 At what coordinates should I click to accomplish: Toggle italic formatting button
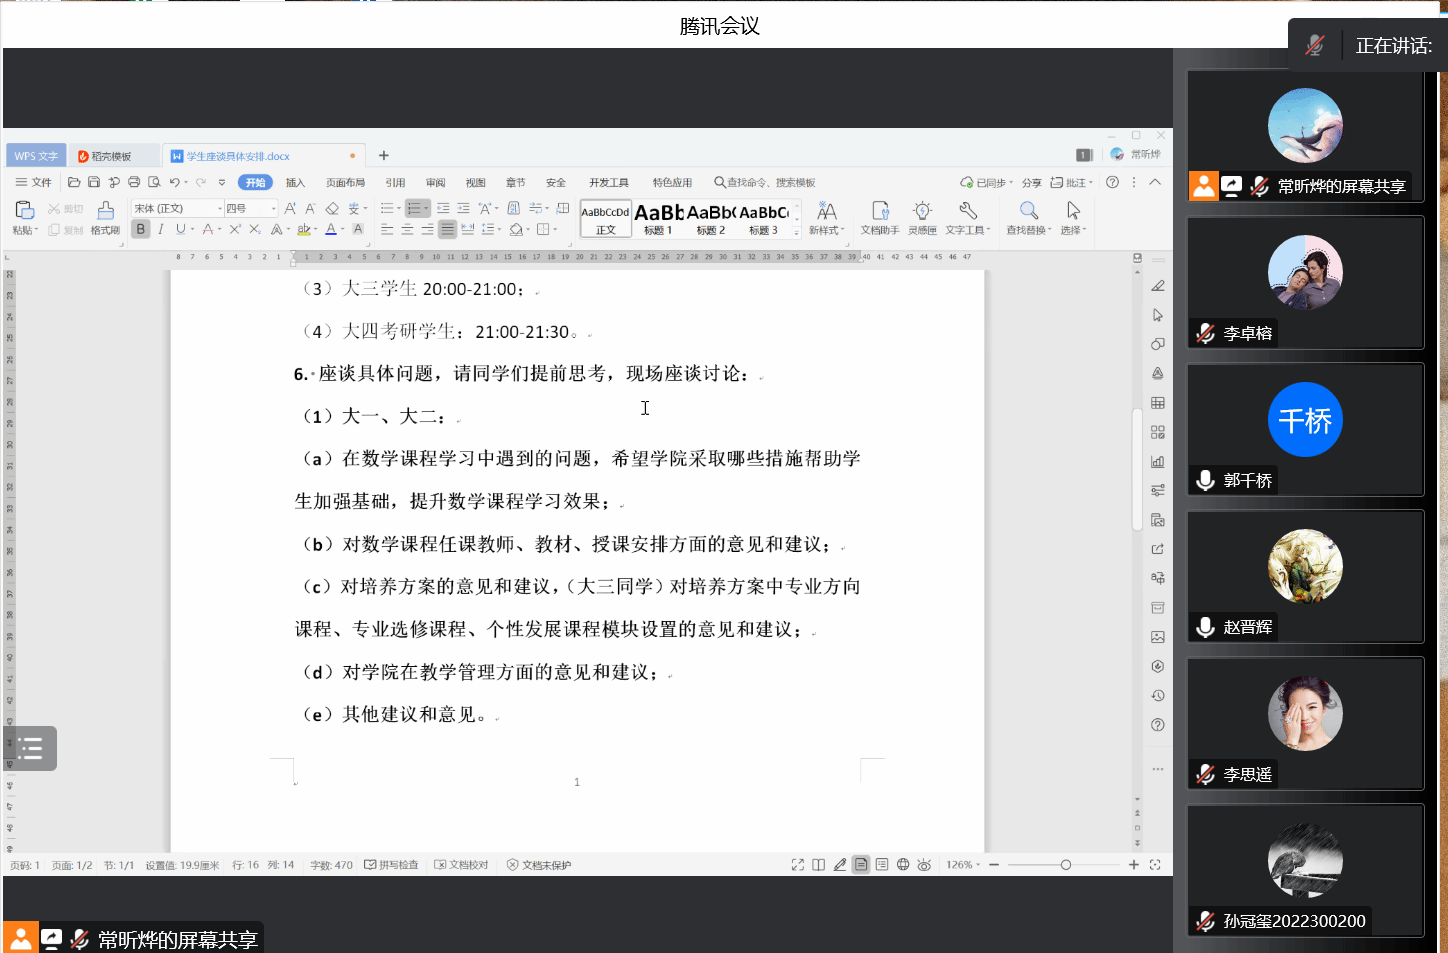click(160, 229)
